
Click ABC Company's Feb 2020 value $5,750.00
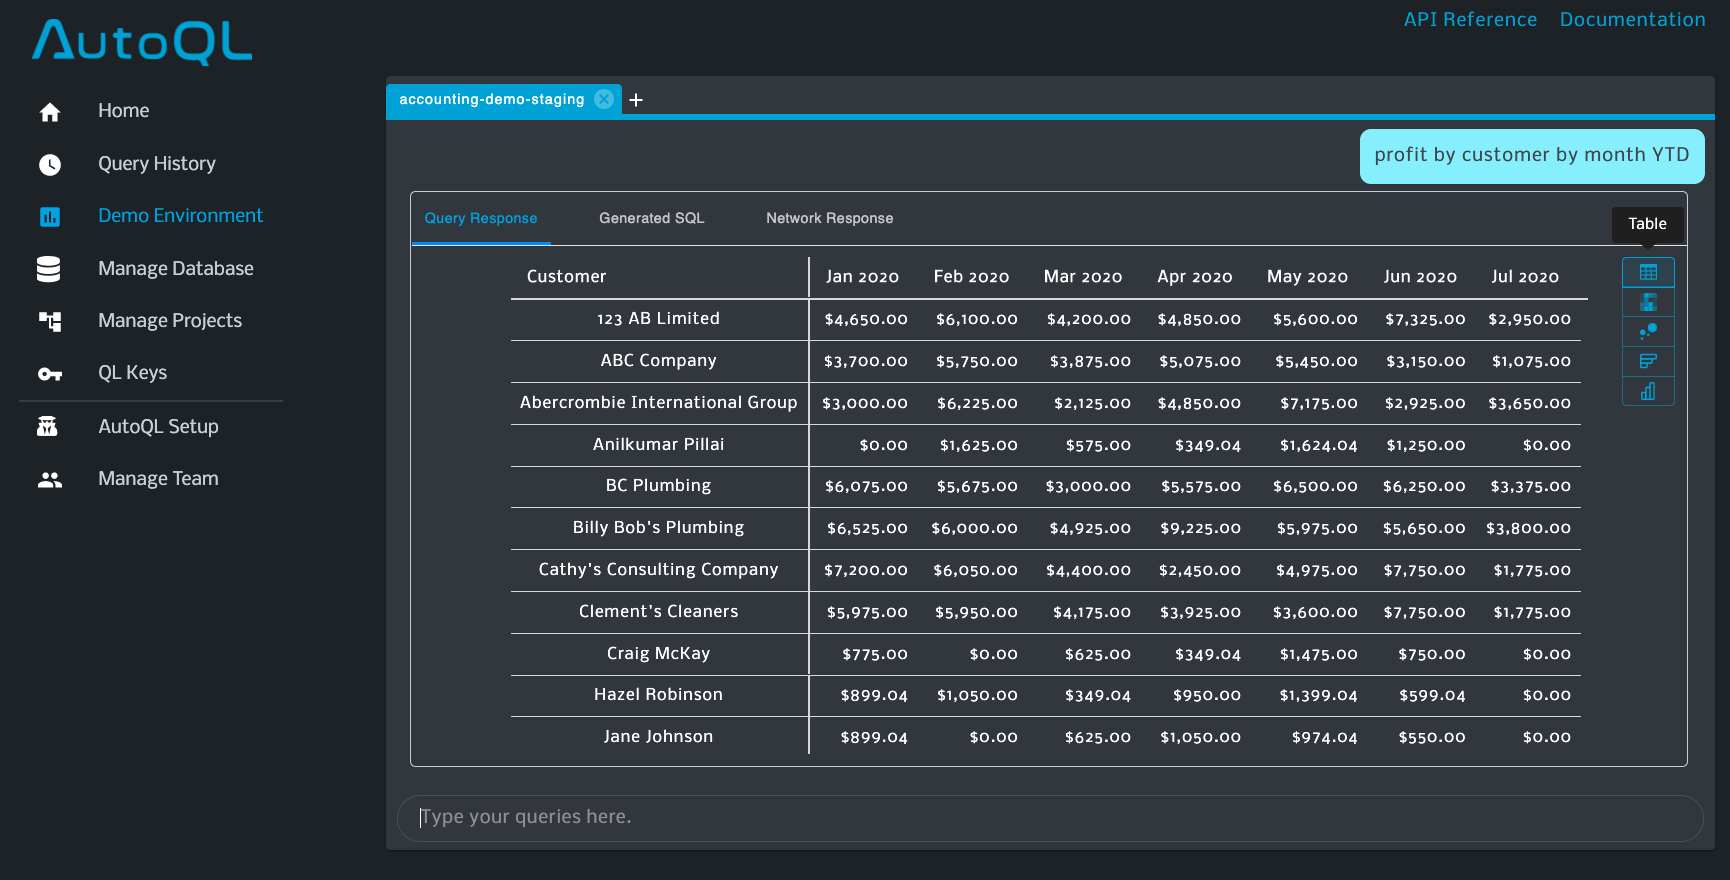pyautogui.click(x=976, y=361)
